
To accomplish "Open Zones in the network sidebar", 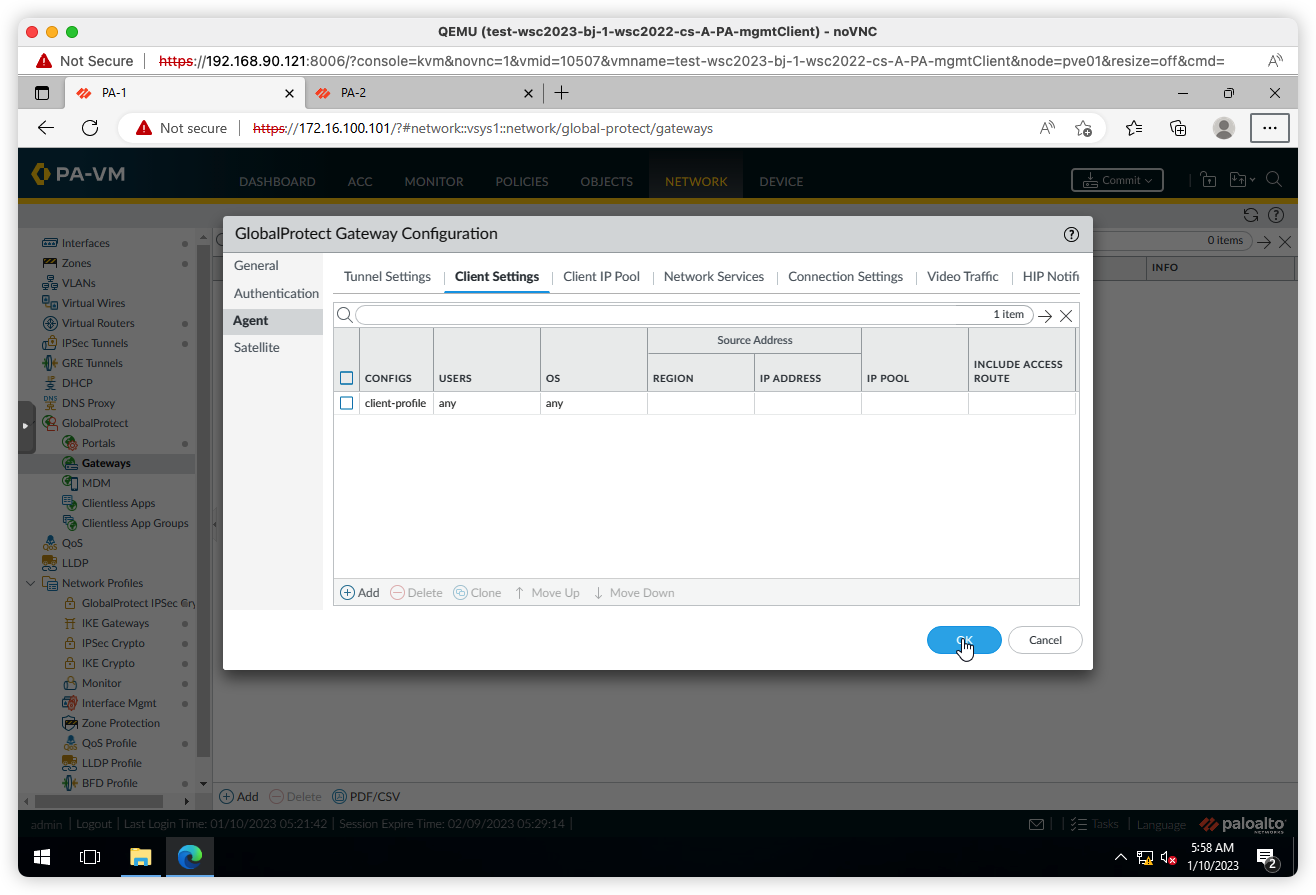I will [x=76, y=263].
